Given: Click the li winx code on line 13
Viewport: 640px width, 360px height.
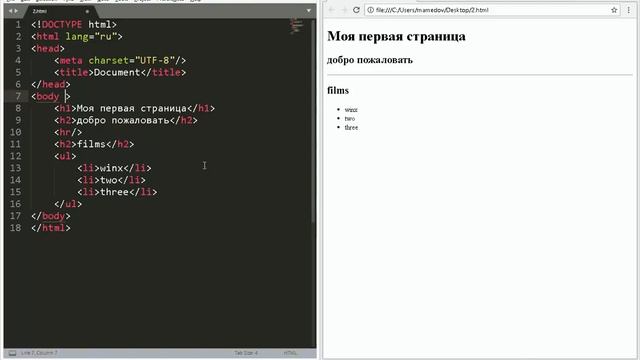Looking at the screenshot, I should 114,168.
